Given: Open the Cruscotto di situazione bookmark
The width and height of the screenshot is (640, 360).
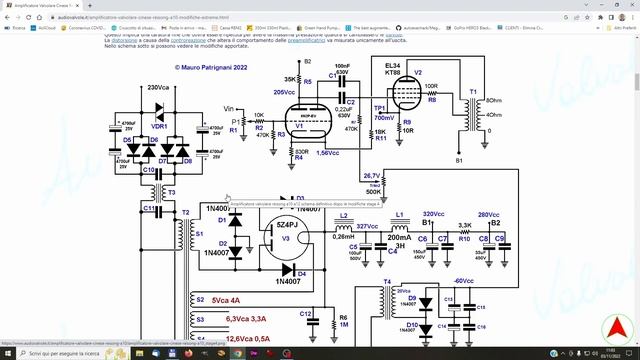Looking at the screenshot, I should point(133,28).
